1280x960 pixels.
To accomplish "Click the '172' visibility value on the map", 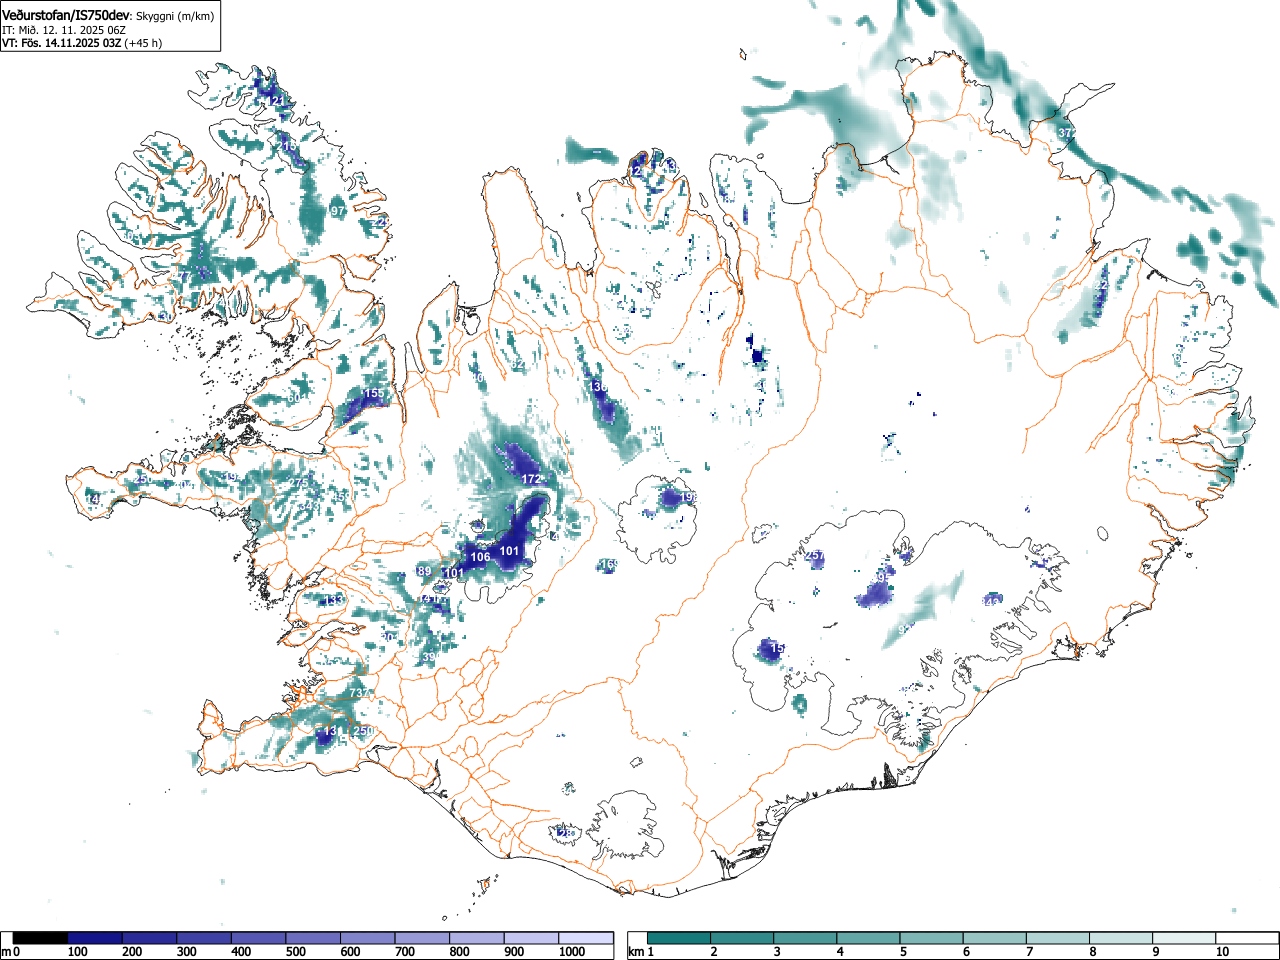I will coord(531,480).
